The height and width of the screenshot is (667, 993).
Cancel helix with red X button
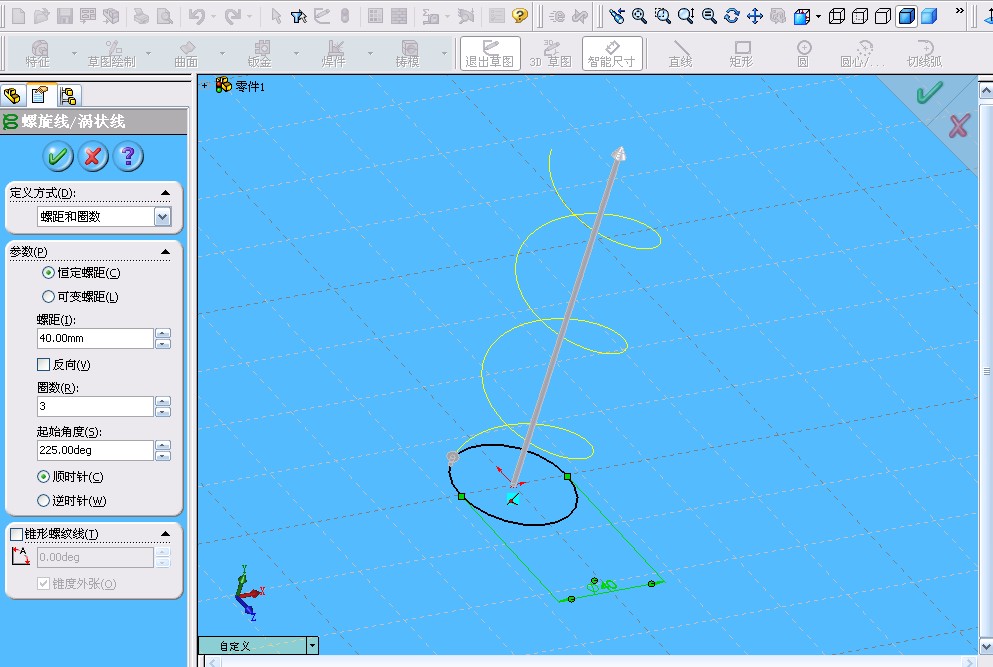tap(93, 156)
